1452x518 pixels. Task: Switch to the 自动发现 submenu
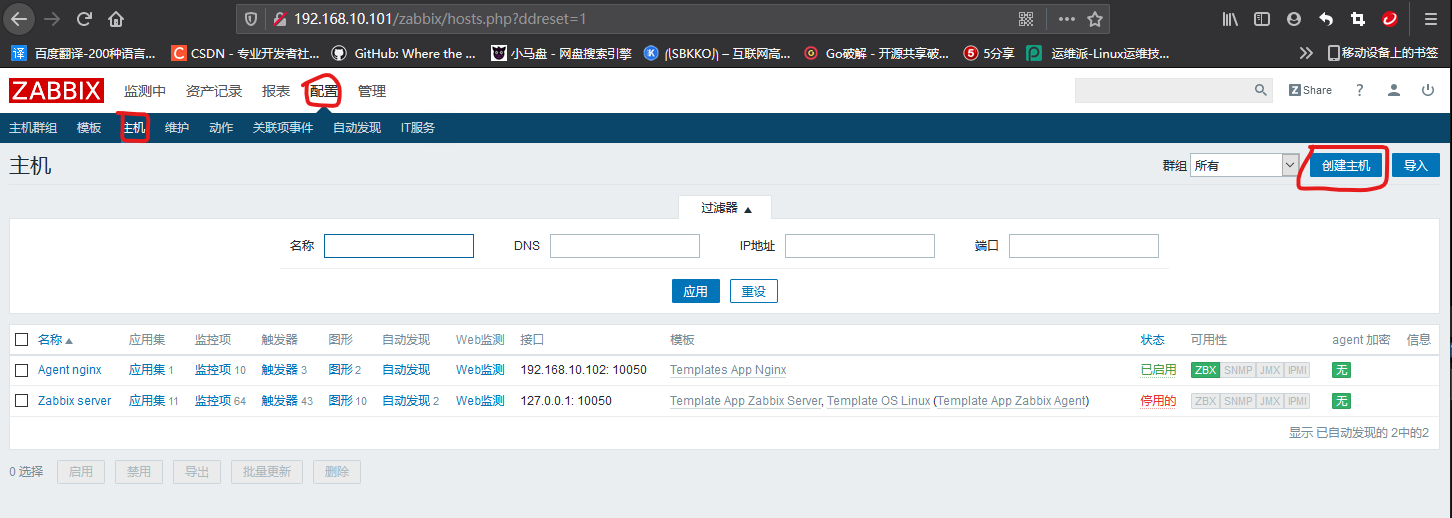[357, 128]
